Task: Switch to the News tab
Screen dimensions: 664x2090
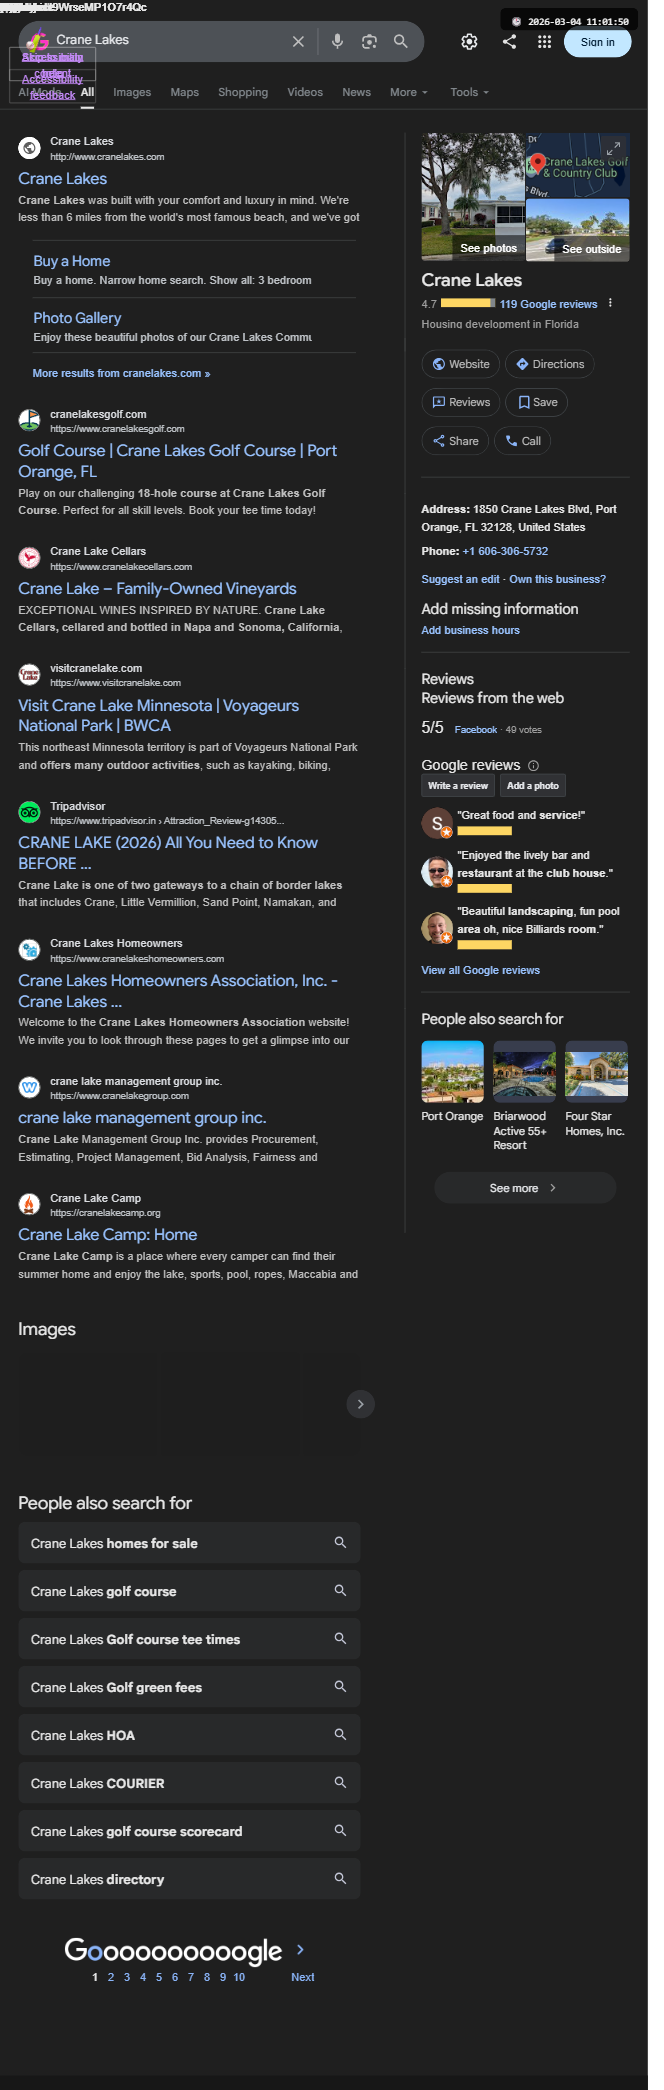Action: [x=356, y=92]
